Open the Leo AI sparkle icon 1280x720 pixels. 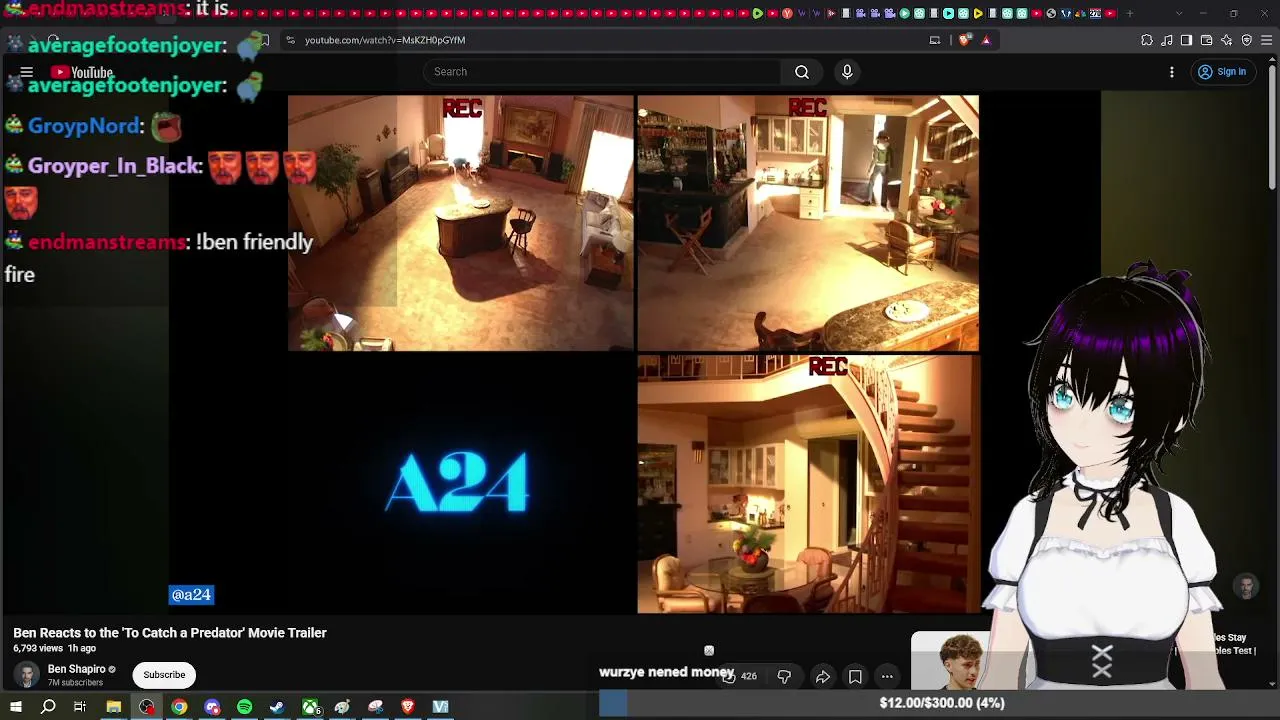click(x=1226, y=40)
